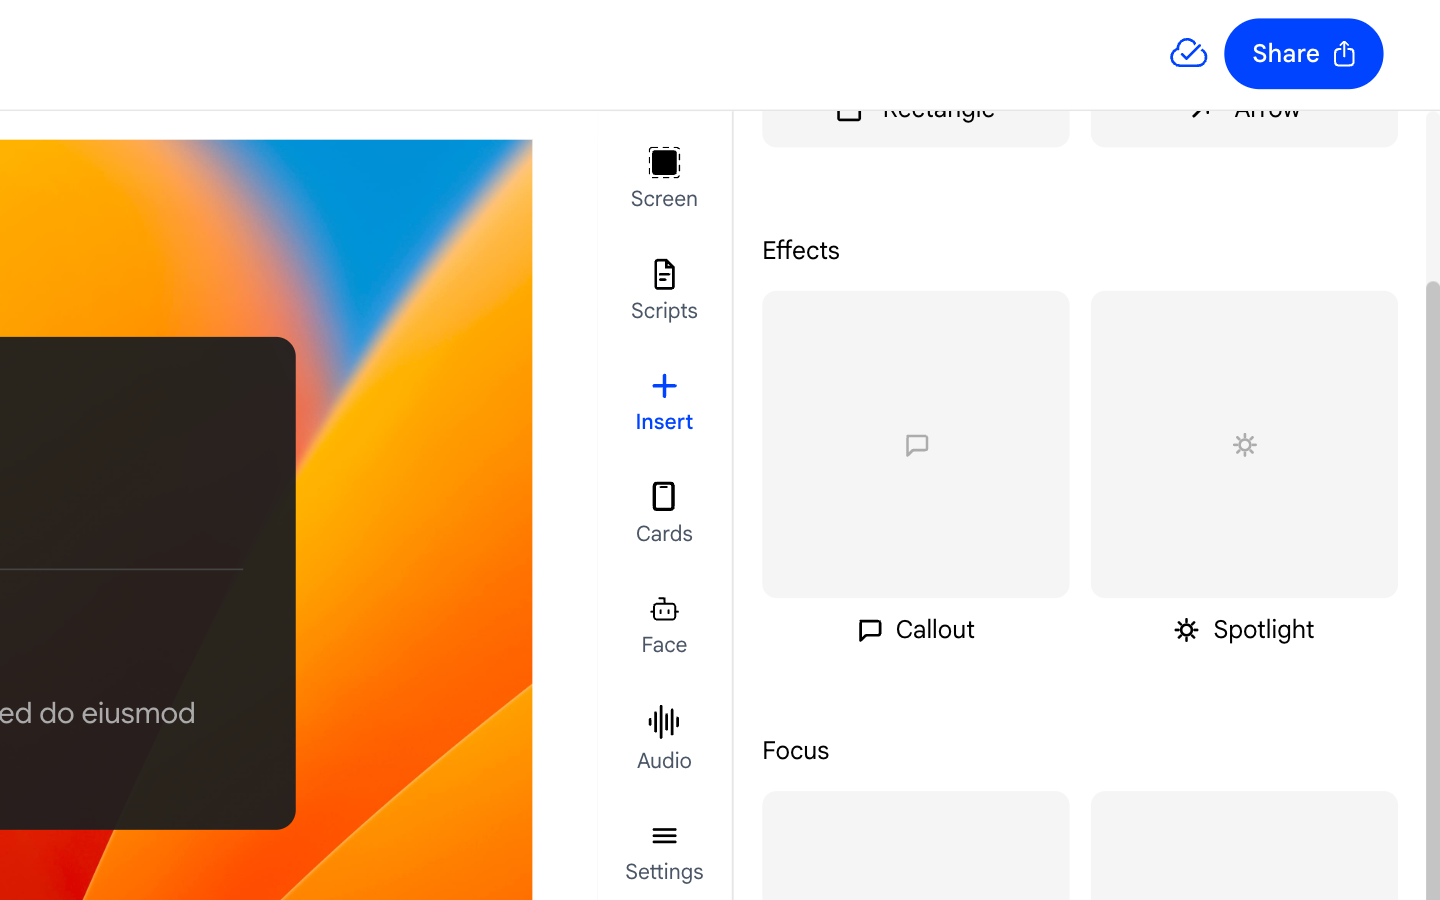Click the Share button
Image resolution: width=1440 pixels, height=900 pixels.
pos(1303,54)
